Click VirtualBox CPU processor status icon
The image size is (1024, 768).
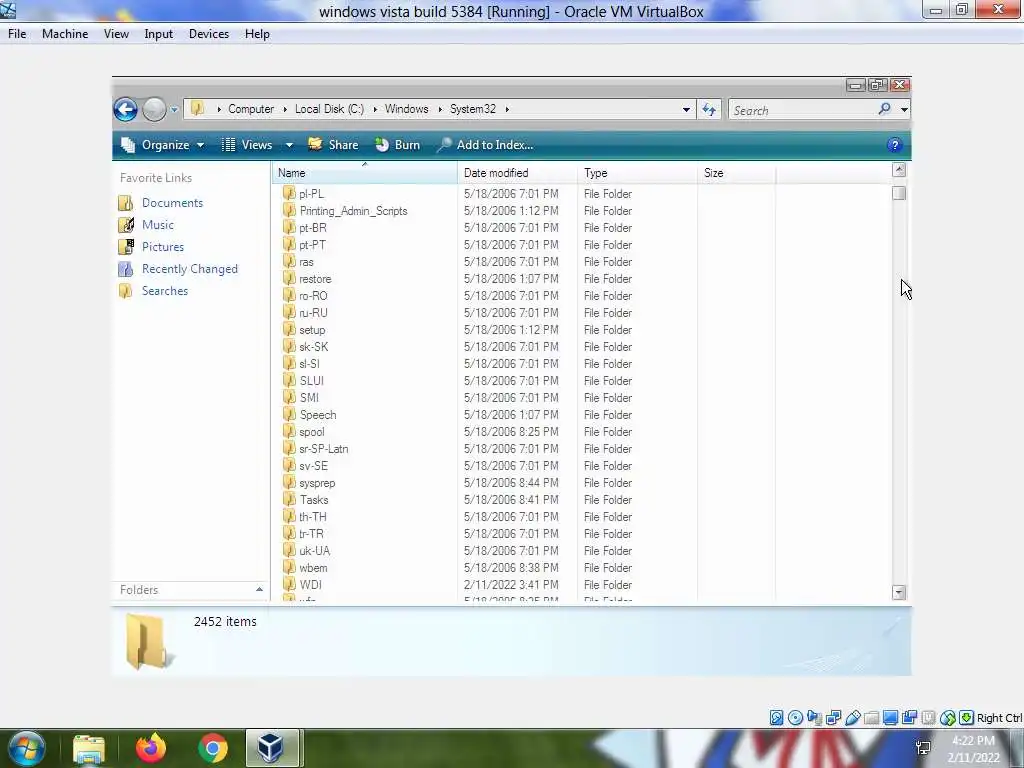tap(928, 718)
